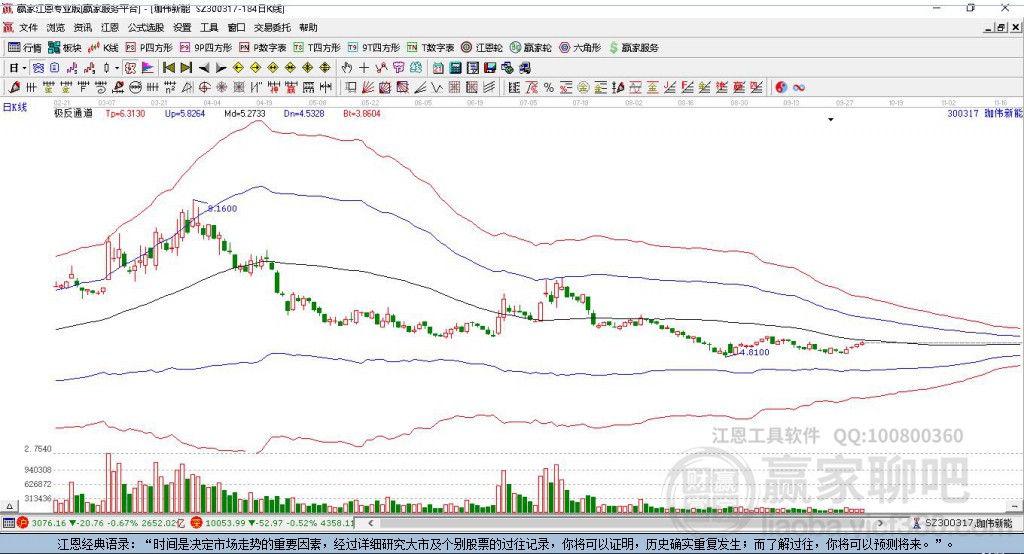Open the P数字表 tool
The width and height of the screenshot is (1024, 554).
[x=263, y=48]
